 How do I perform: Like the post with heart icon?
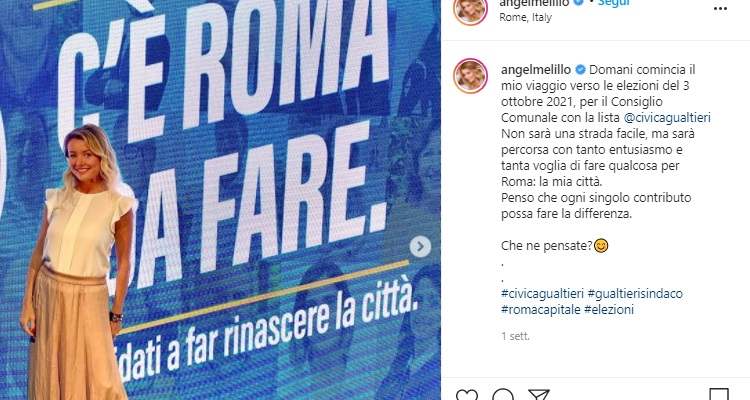click(x=466, y=395)
